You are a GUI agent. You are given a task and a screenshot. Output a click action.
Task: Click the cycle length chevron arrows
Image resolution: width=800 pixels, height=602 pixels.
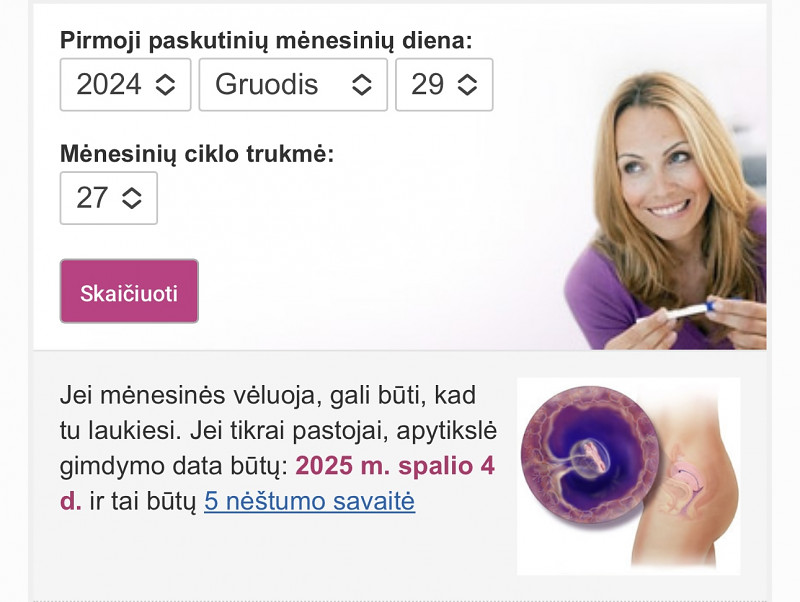pyautogui.click(x=132, y=198)
